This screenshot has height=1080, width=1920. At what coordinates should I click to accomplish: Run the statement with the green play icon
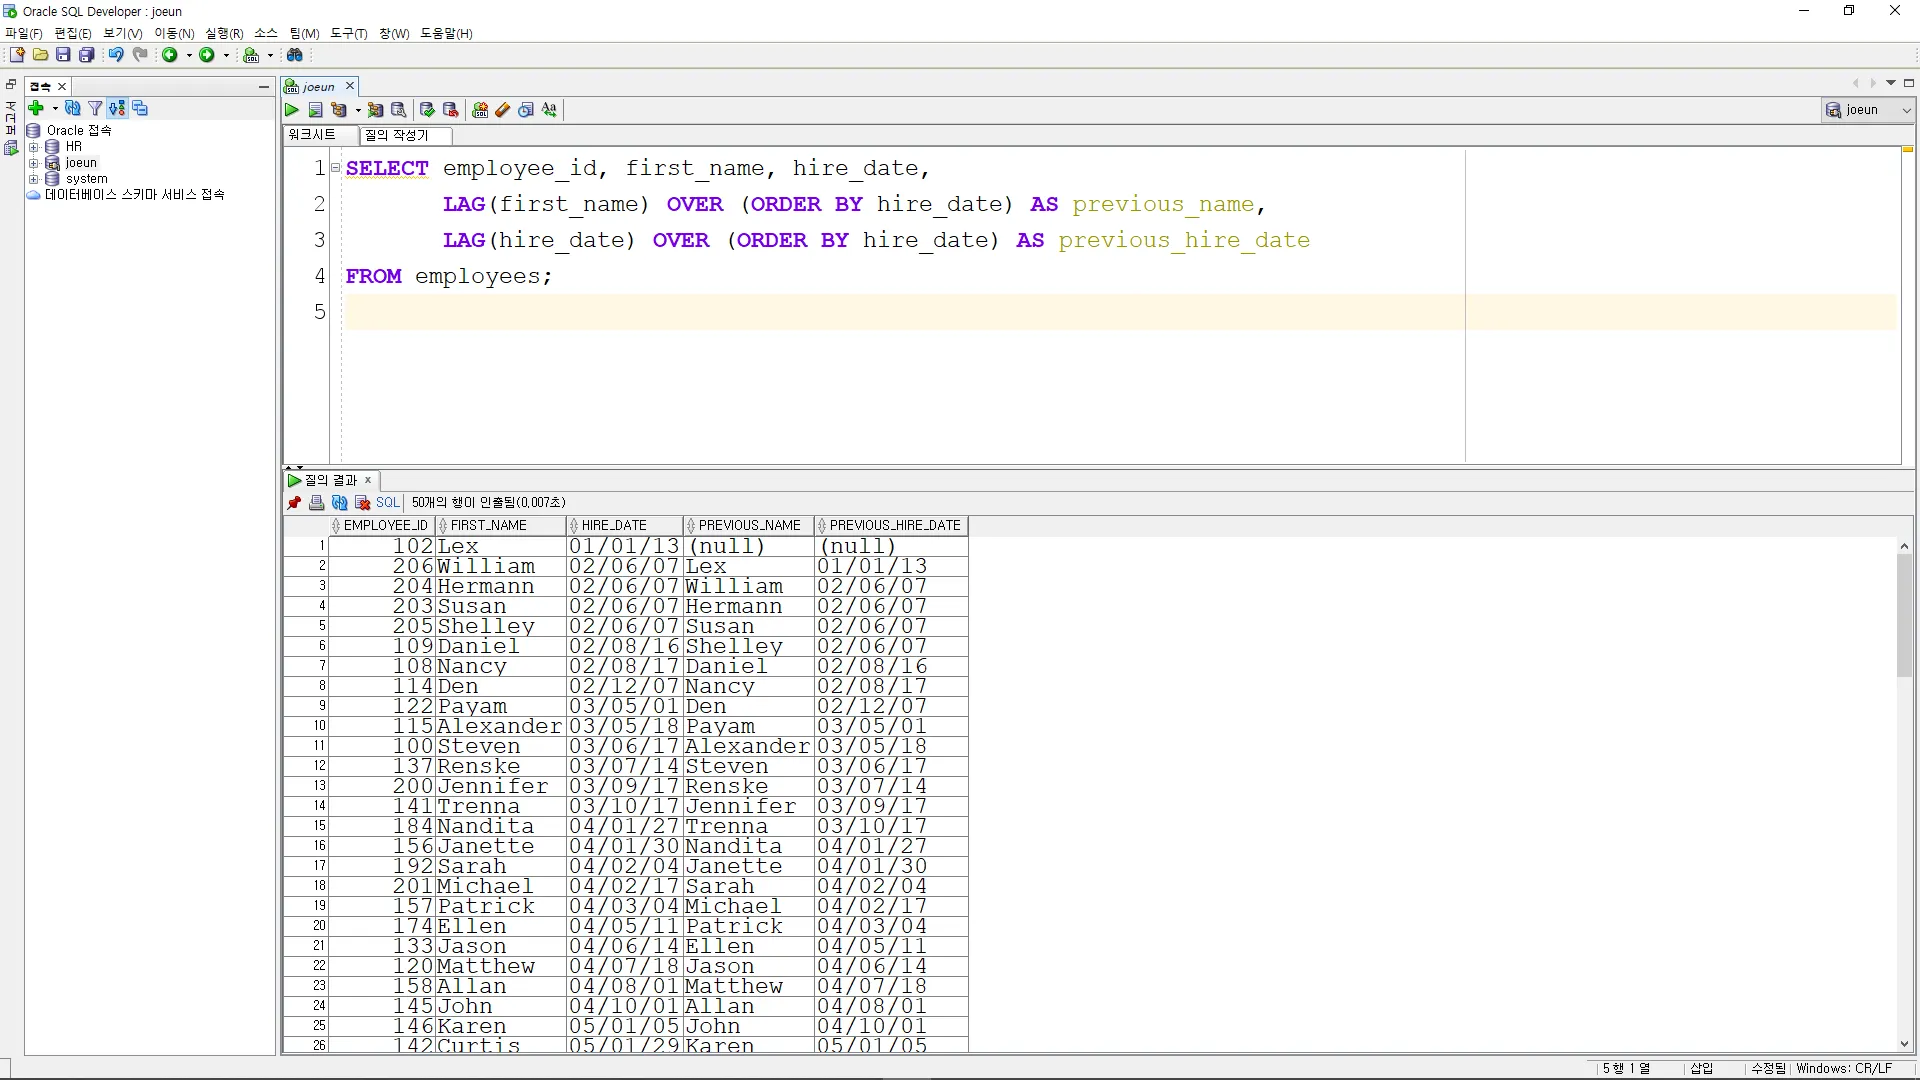(x=292, y=110)
